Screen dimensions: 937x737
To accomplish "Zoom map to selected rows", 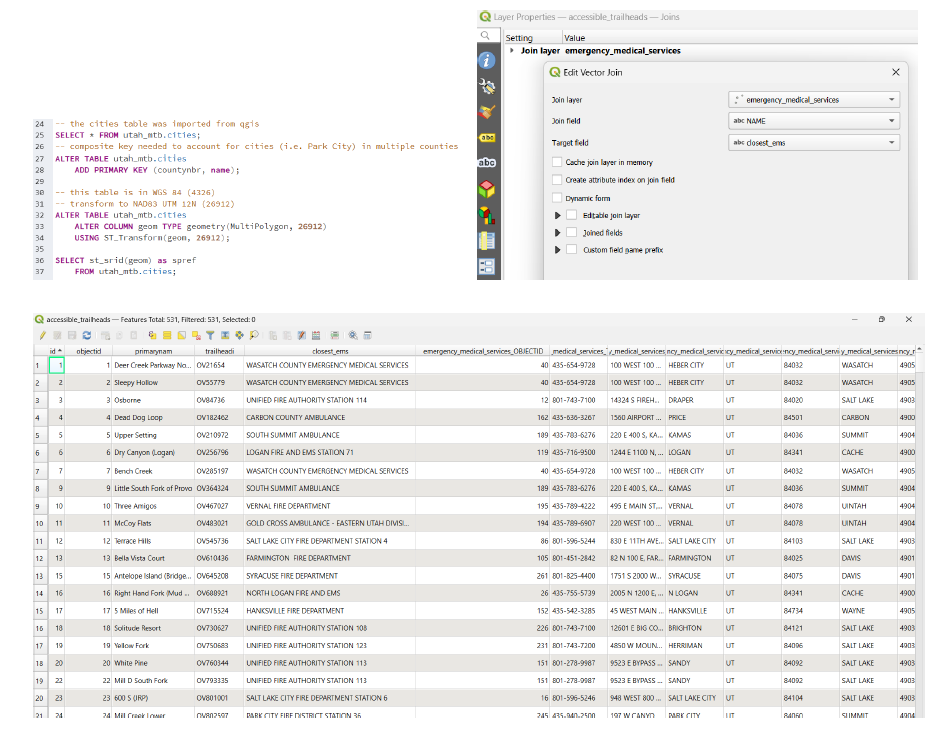I will point(254,335).
